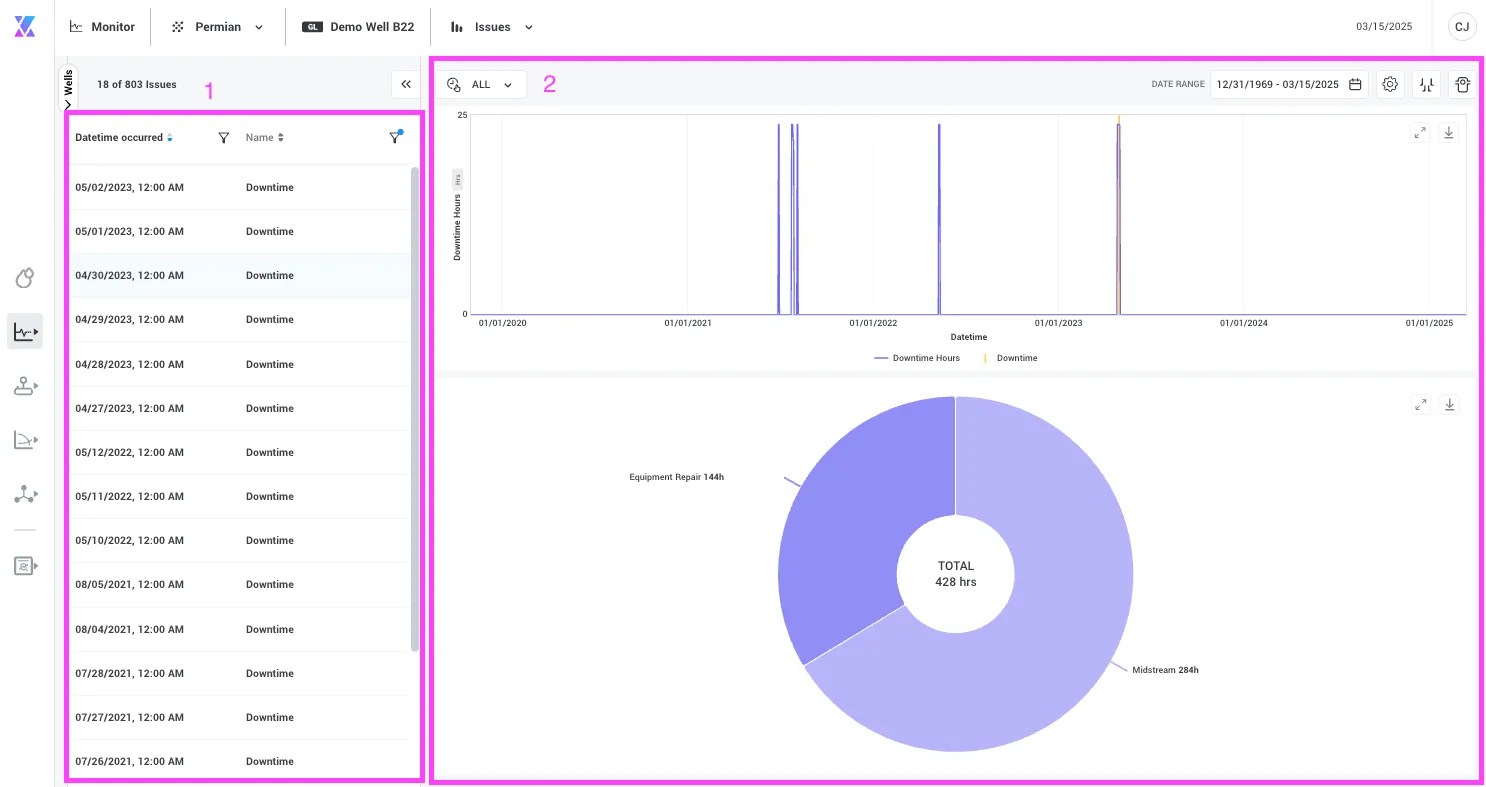Viewport: 1486px width, 787px height.
Task: Go to the Monitor section
Action: (102, 27)
